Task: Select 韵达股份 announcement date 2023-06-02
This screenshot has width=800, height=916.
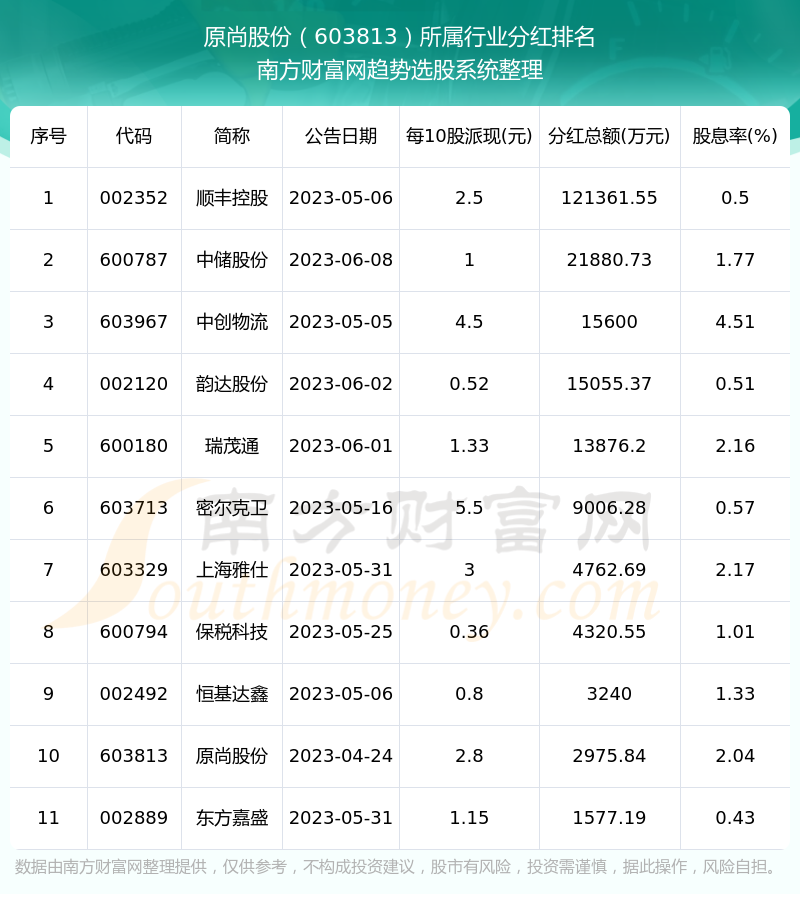Action: click(x=341, y=384)
